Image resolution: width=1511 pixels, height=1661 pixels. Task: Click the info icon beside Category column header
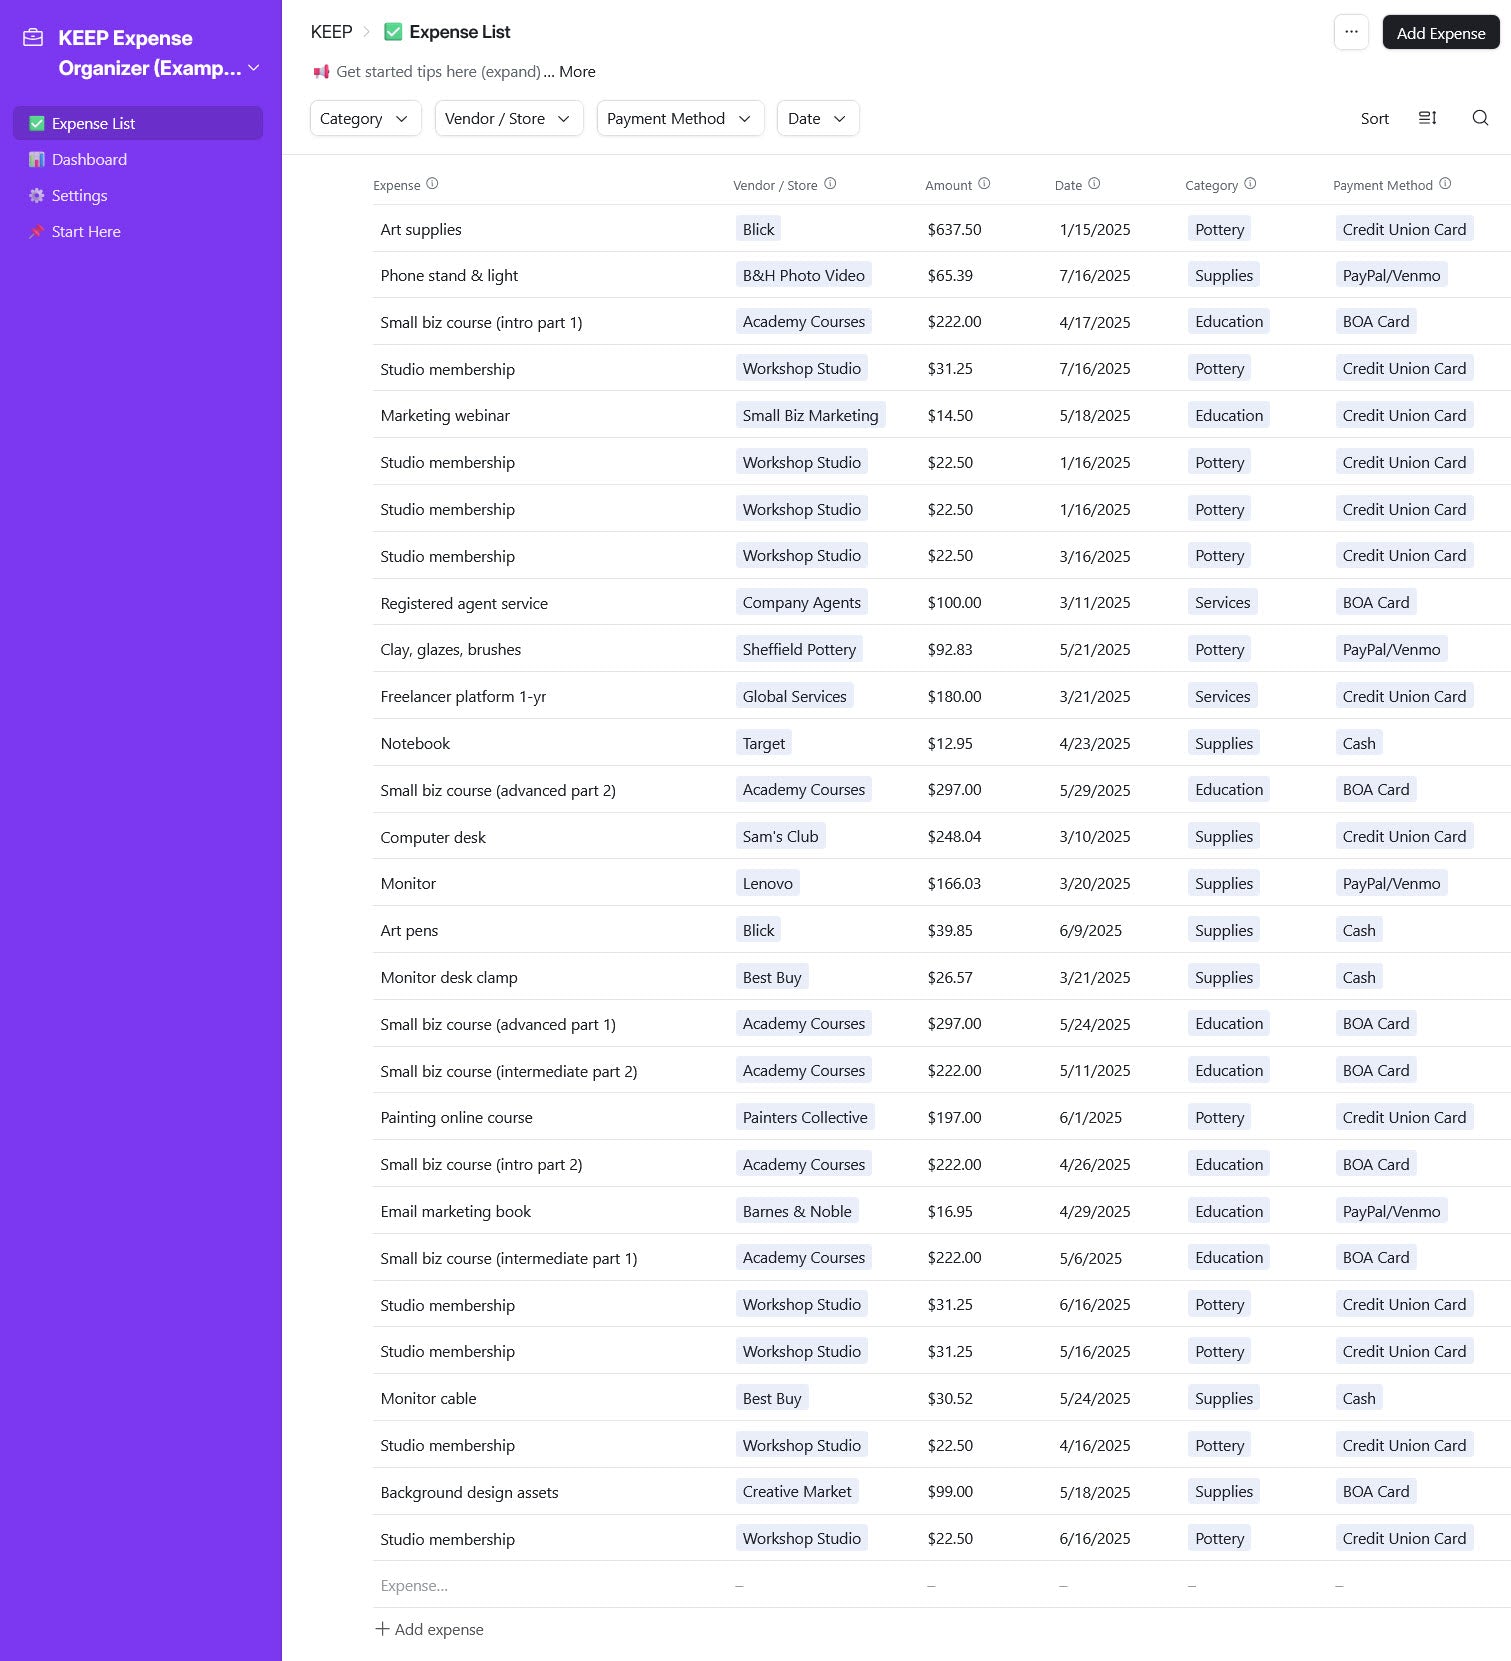pyautogui.click(x=1250, y=184)
